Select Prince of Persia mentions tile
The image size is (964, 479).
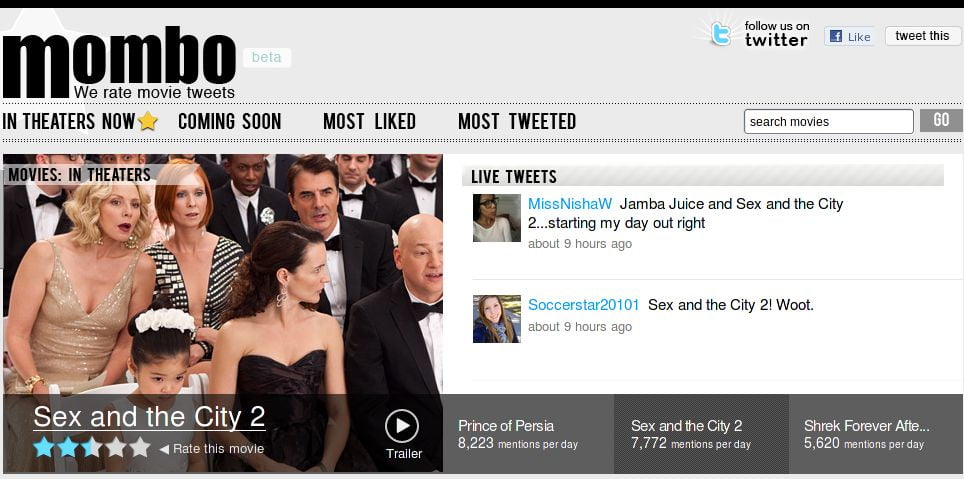[x=528, y=433]
